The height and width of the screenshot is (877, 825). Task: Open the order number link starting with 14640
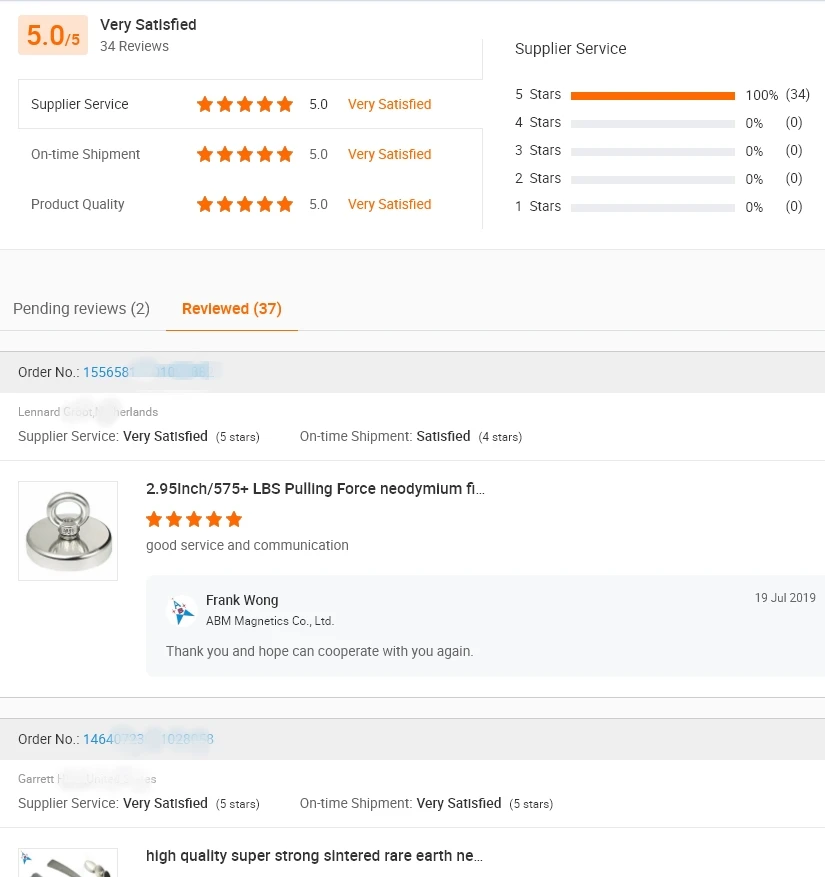click(x=148, y=740)
